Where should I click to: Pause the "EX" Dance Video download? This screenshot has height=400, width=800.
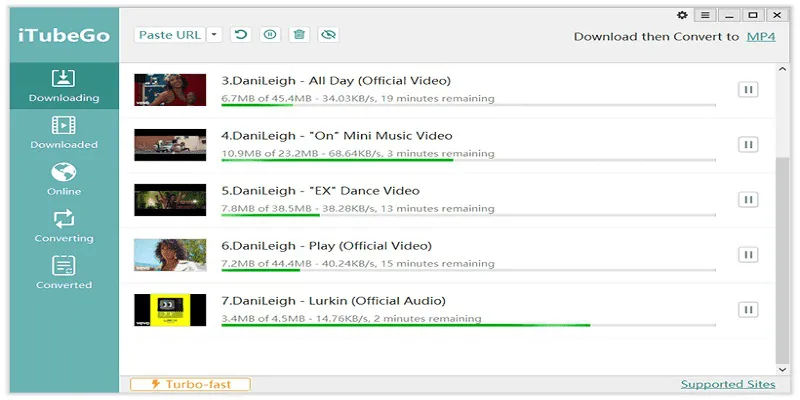pos(748,199)
